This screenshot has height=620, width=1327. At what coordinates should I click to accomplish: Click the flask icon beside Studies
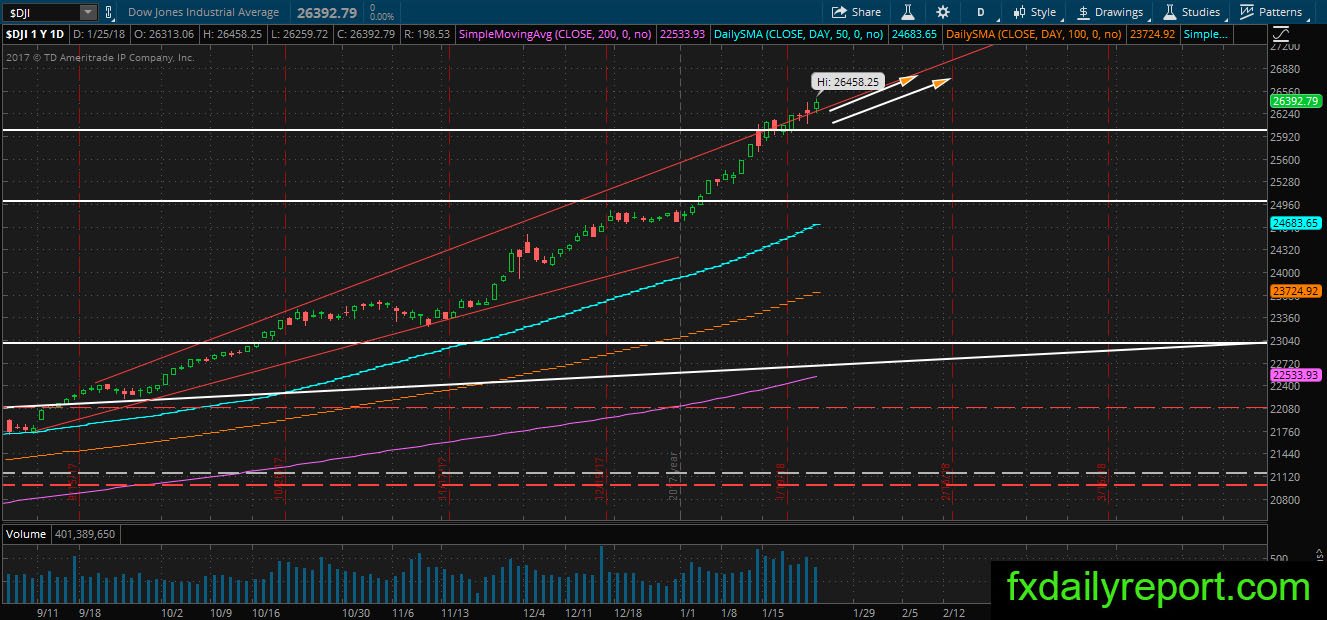click(1169, 12)
